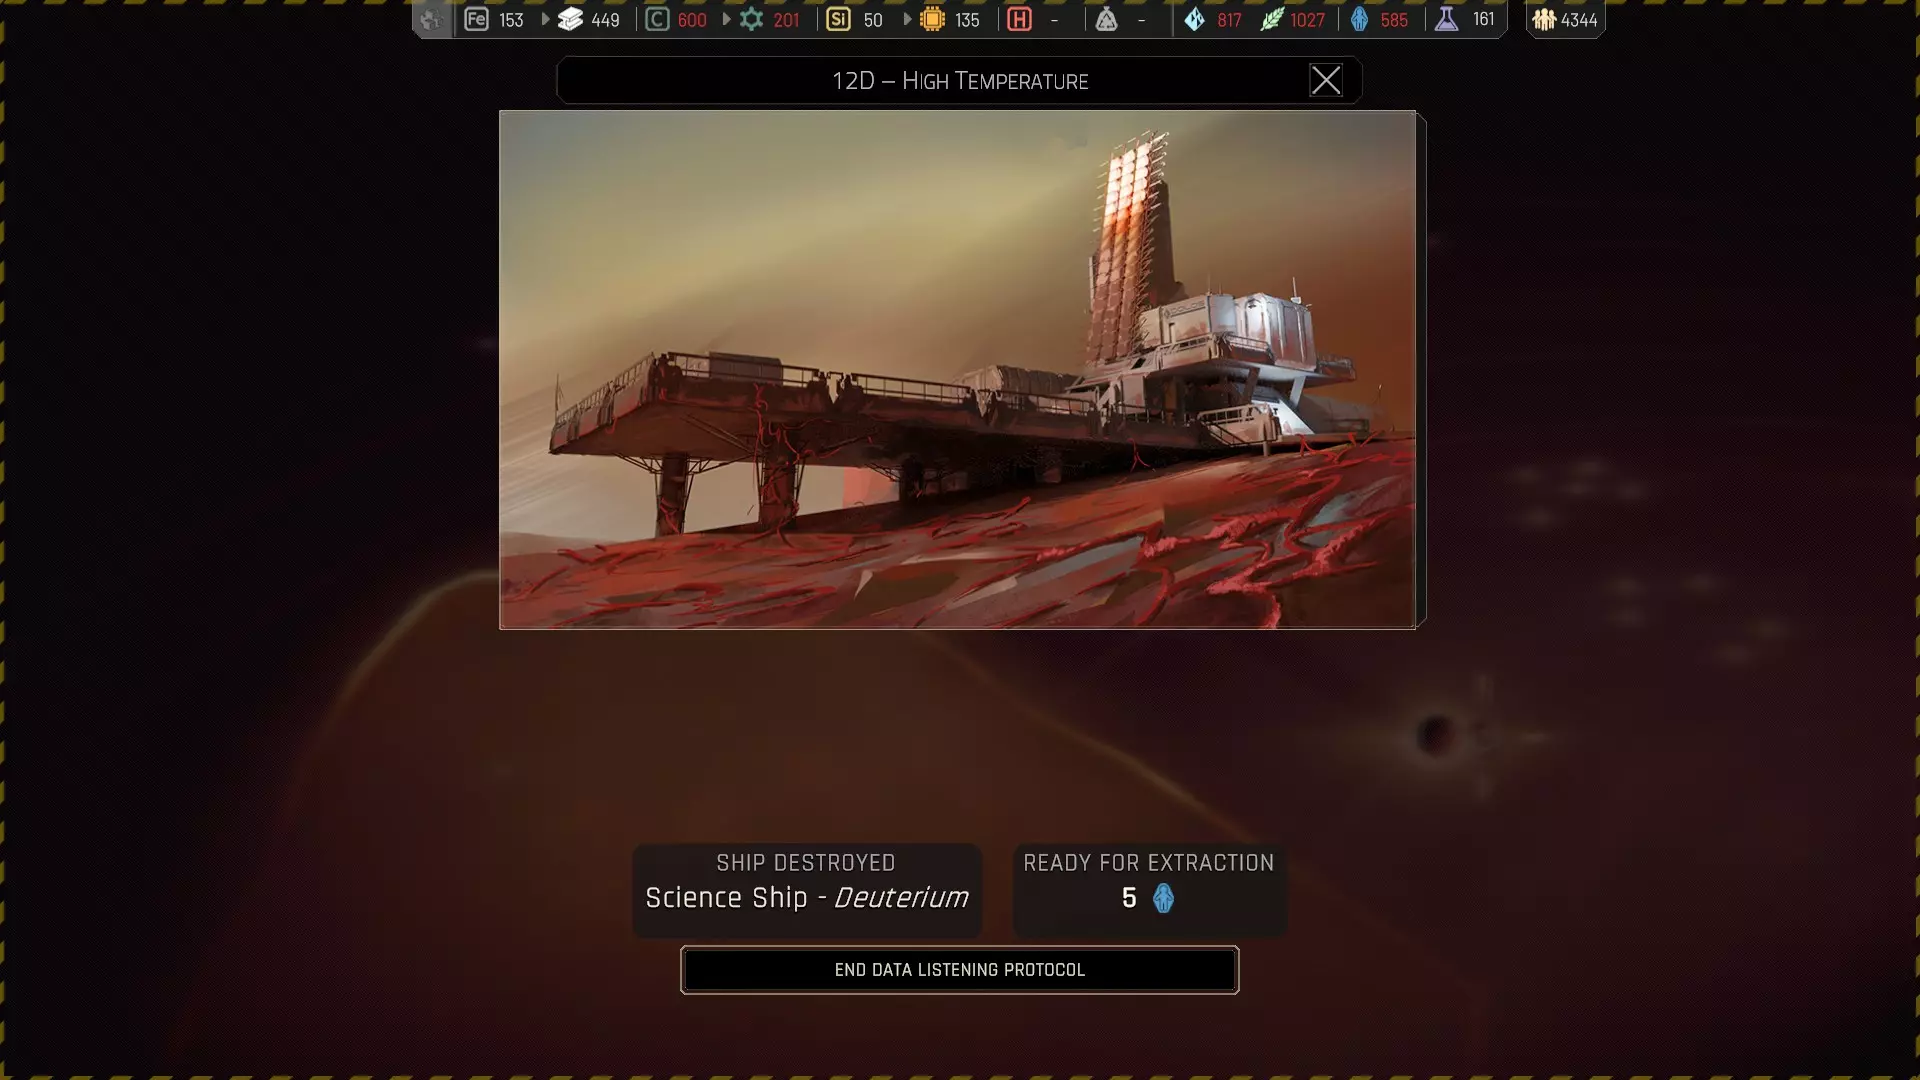
Task: Click the blue water droplet icon
Action: pos(1194,19)
